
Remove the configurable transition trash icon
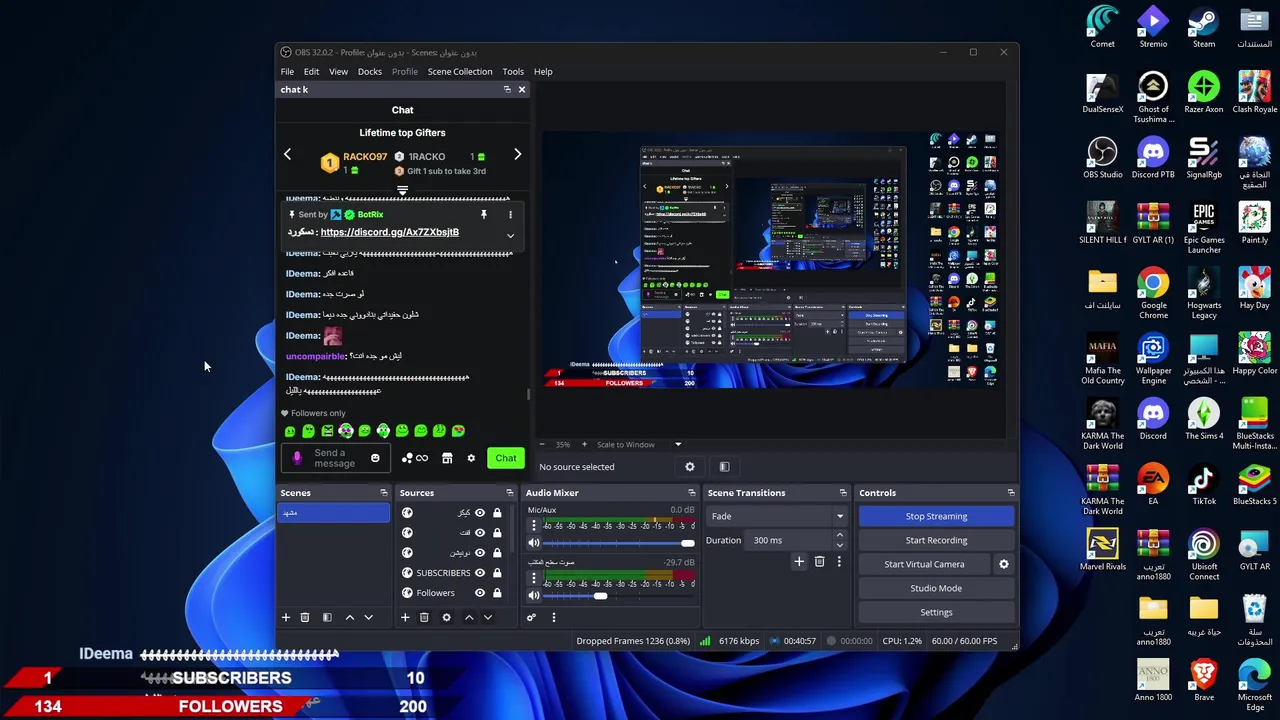point(819,562)
